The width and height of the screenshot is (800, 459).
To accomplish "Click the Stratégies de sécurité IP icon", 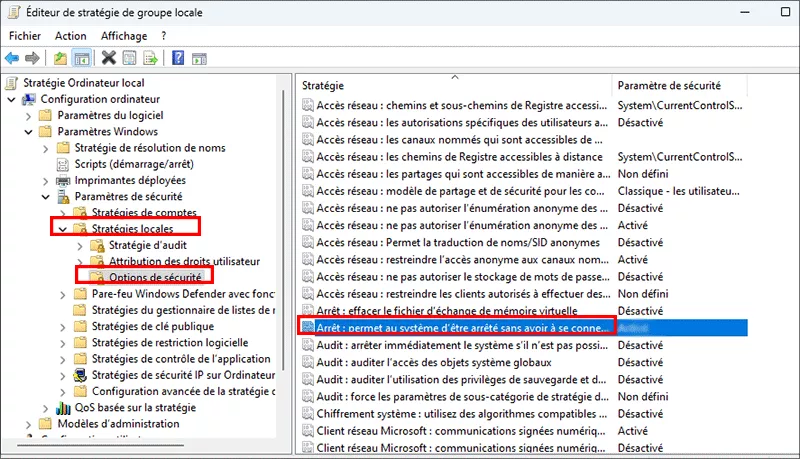I will pos(80,375).
